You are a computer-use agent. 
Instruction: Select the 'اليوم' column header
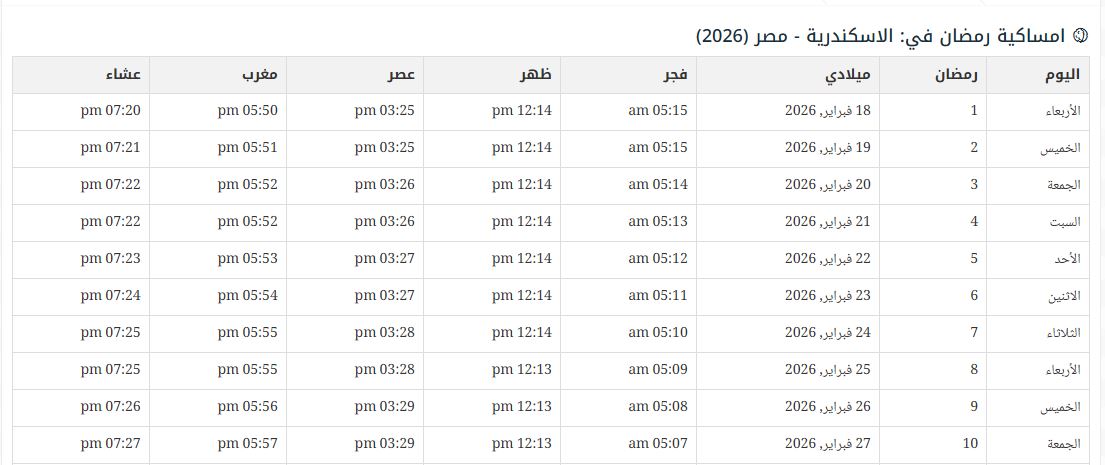pos(1060,74)
